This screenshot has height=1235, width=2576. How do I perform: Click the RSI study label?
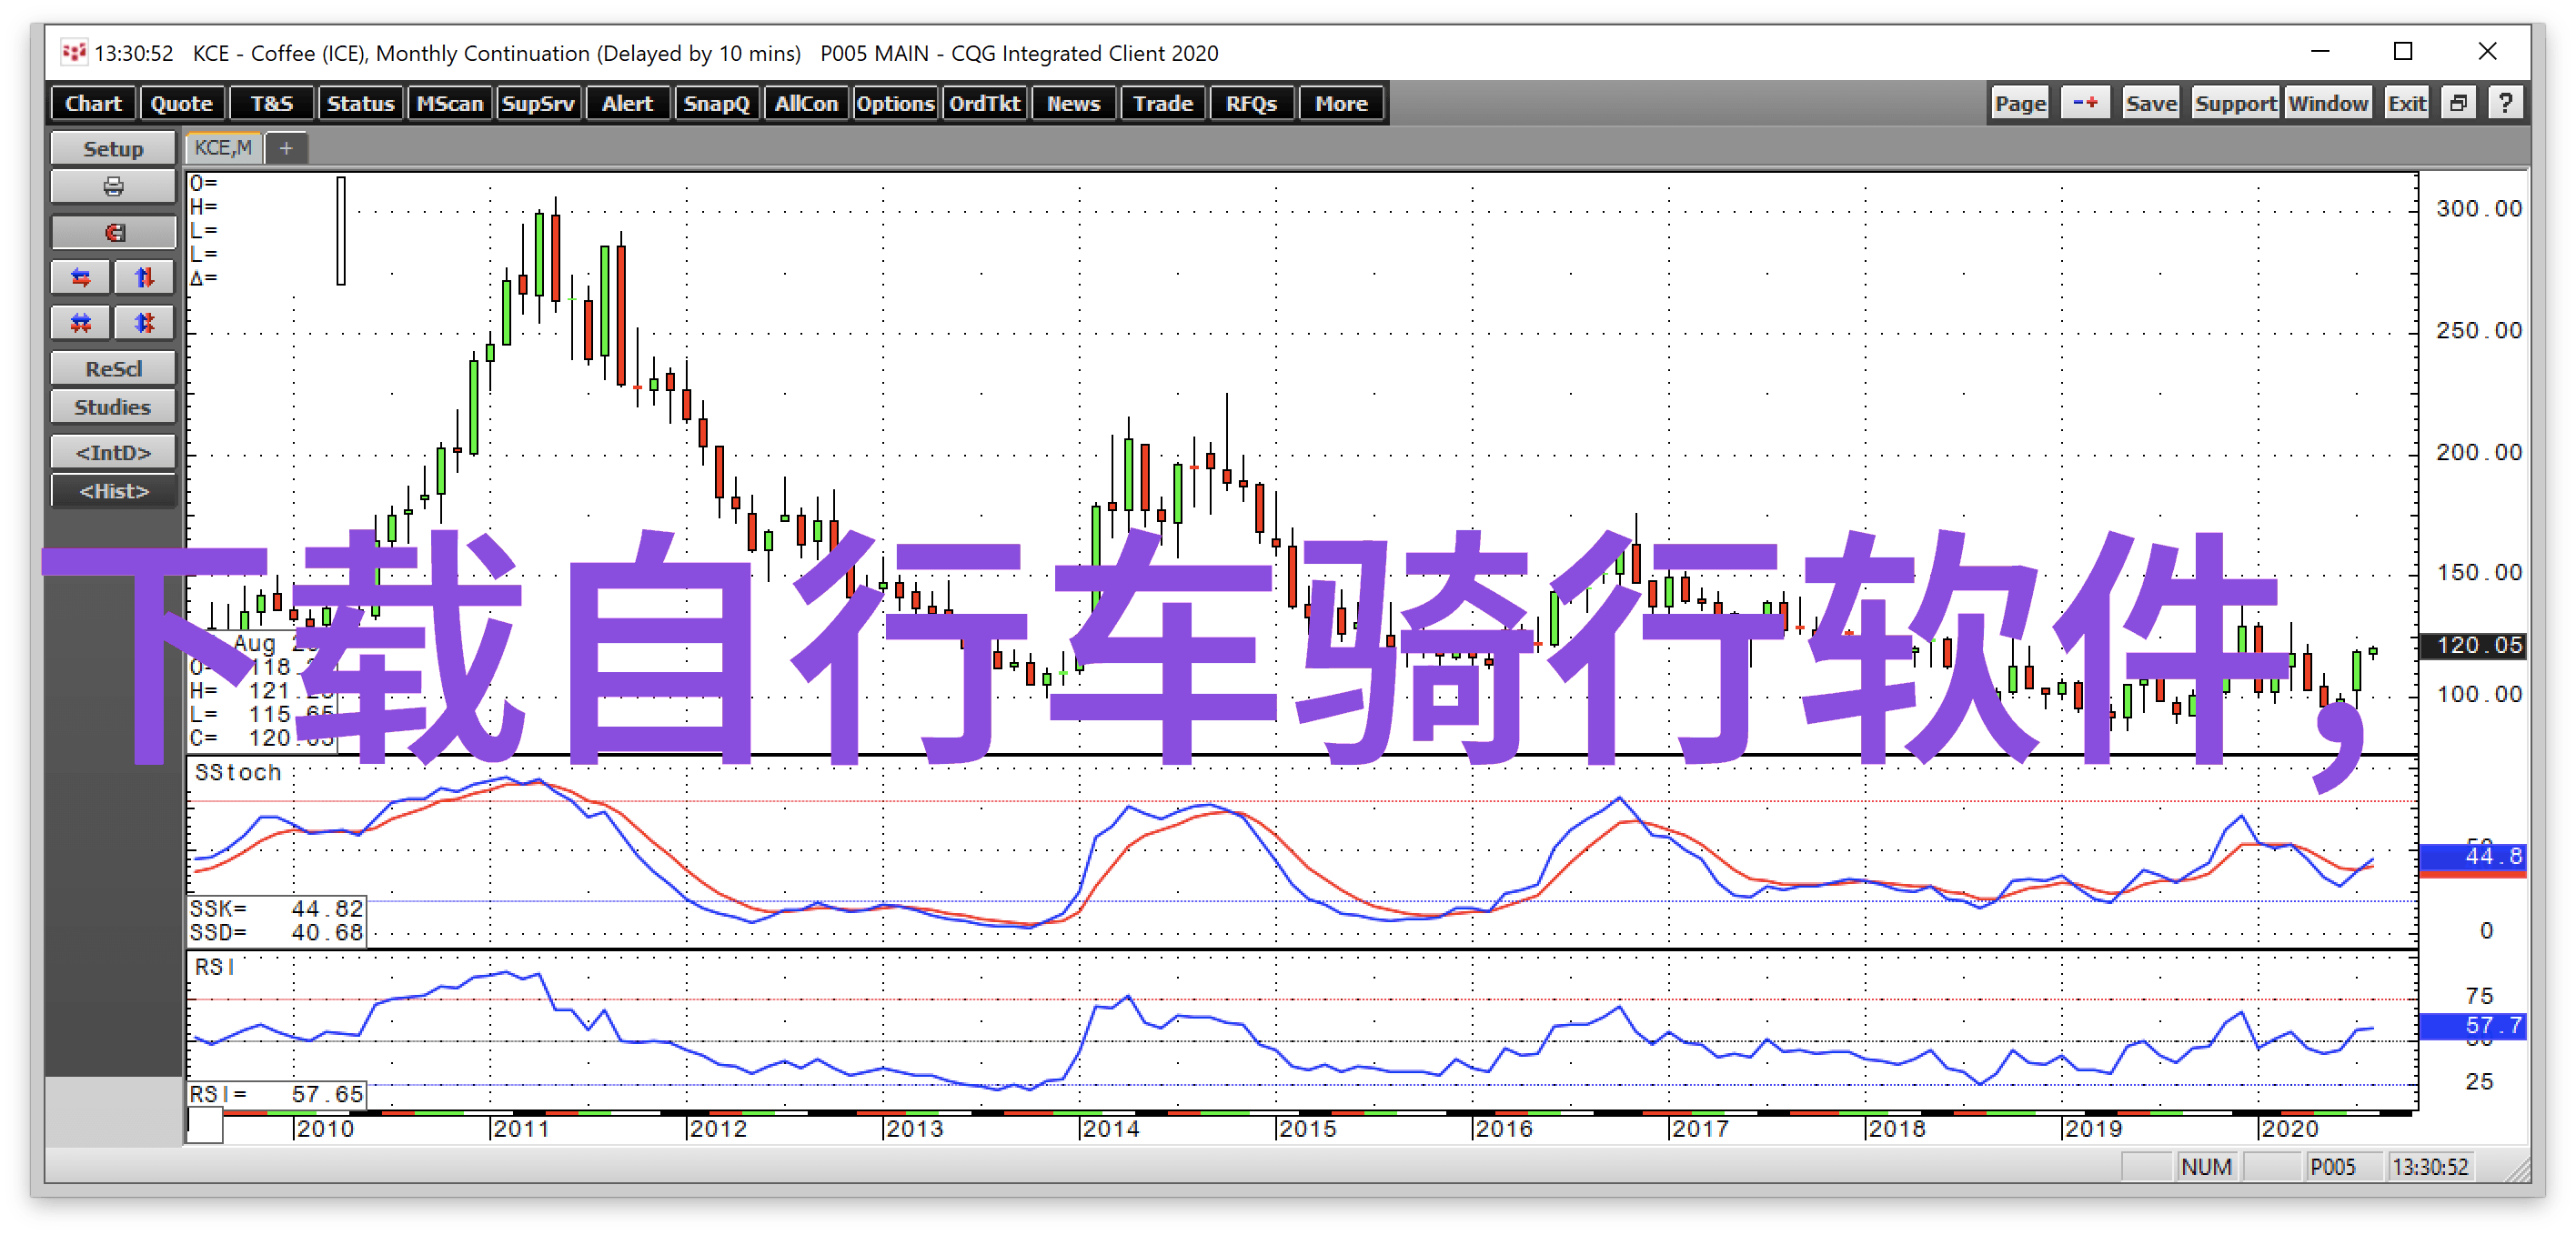point(215,966)
